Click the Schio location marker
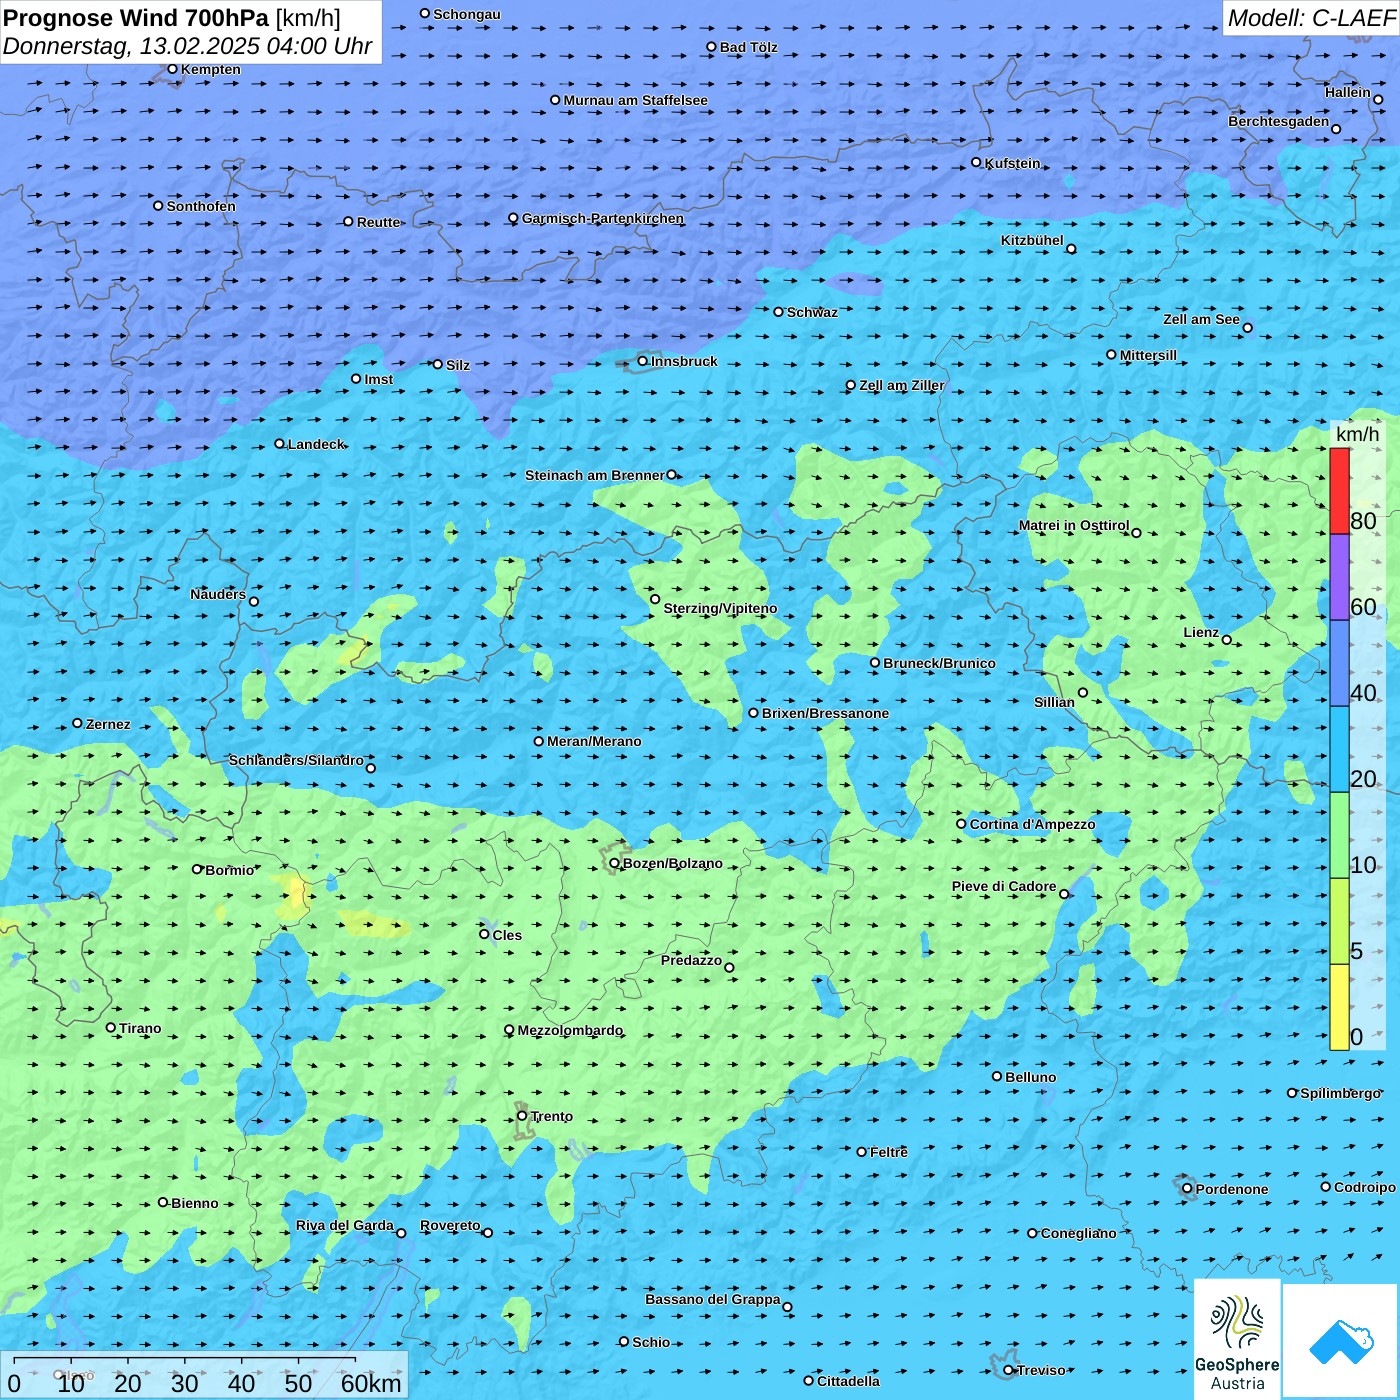 click(624, 1342)
